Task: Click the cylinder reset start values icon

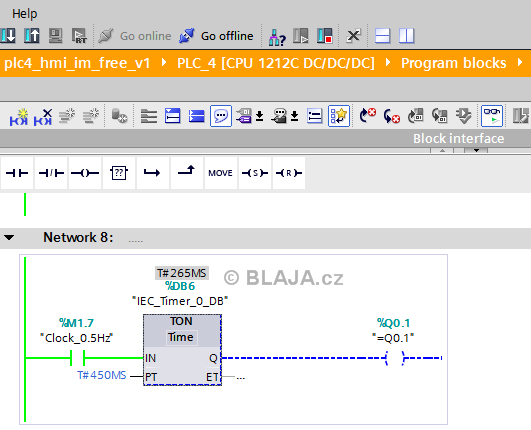Action: (119, 116)
